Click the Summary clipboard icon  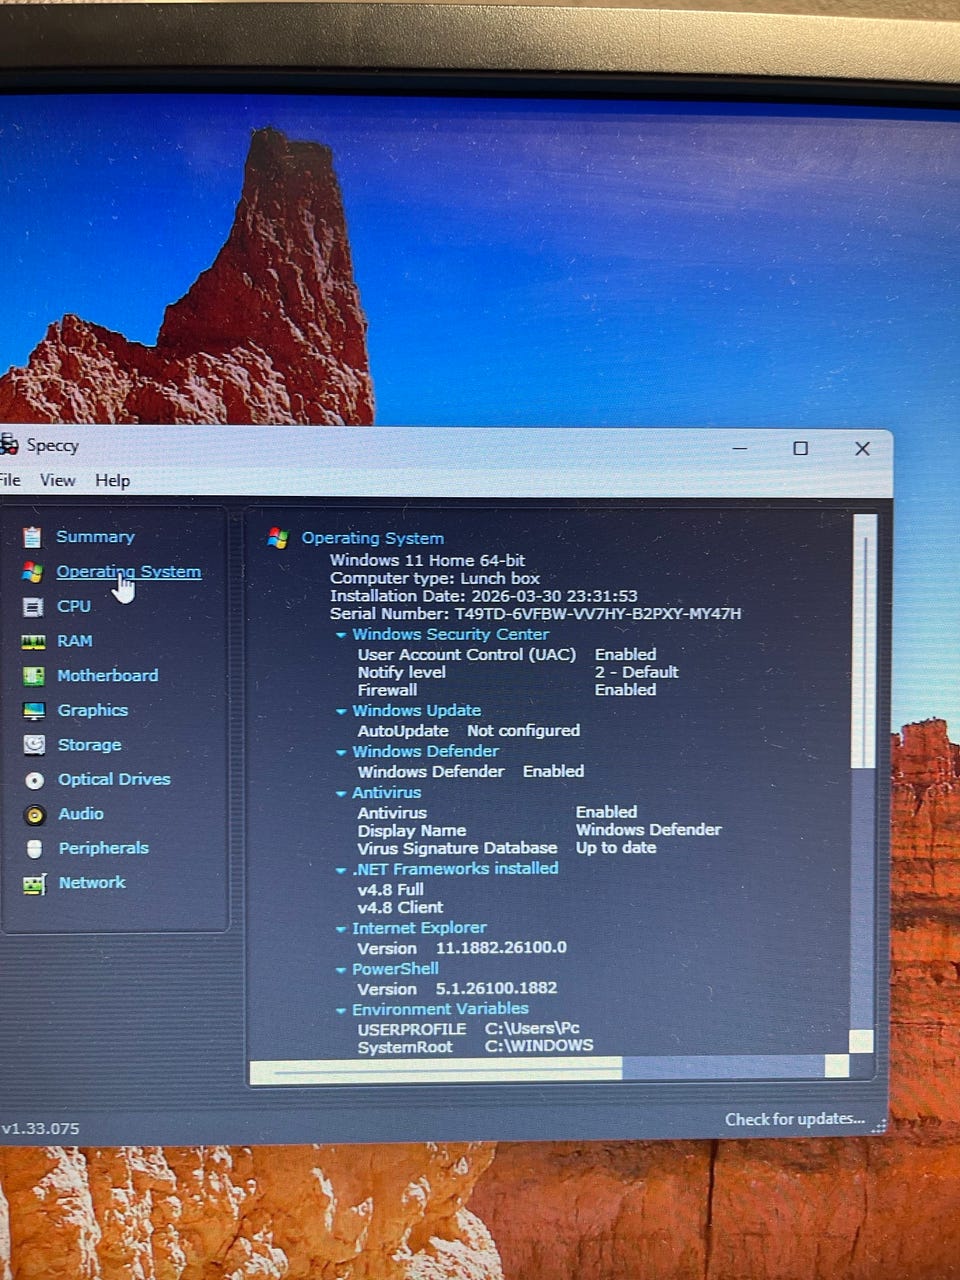coord(33,537)
